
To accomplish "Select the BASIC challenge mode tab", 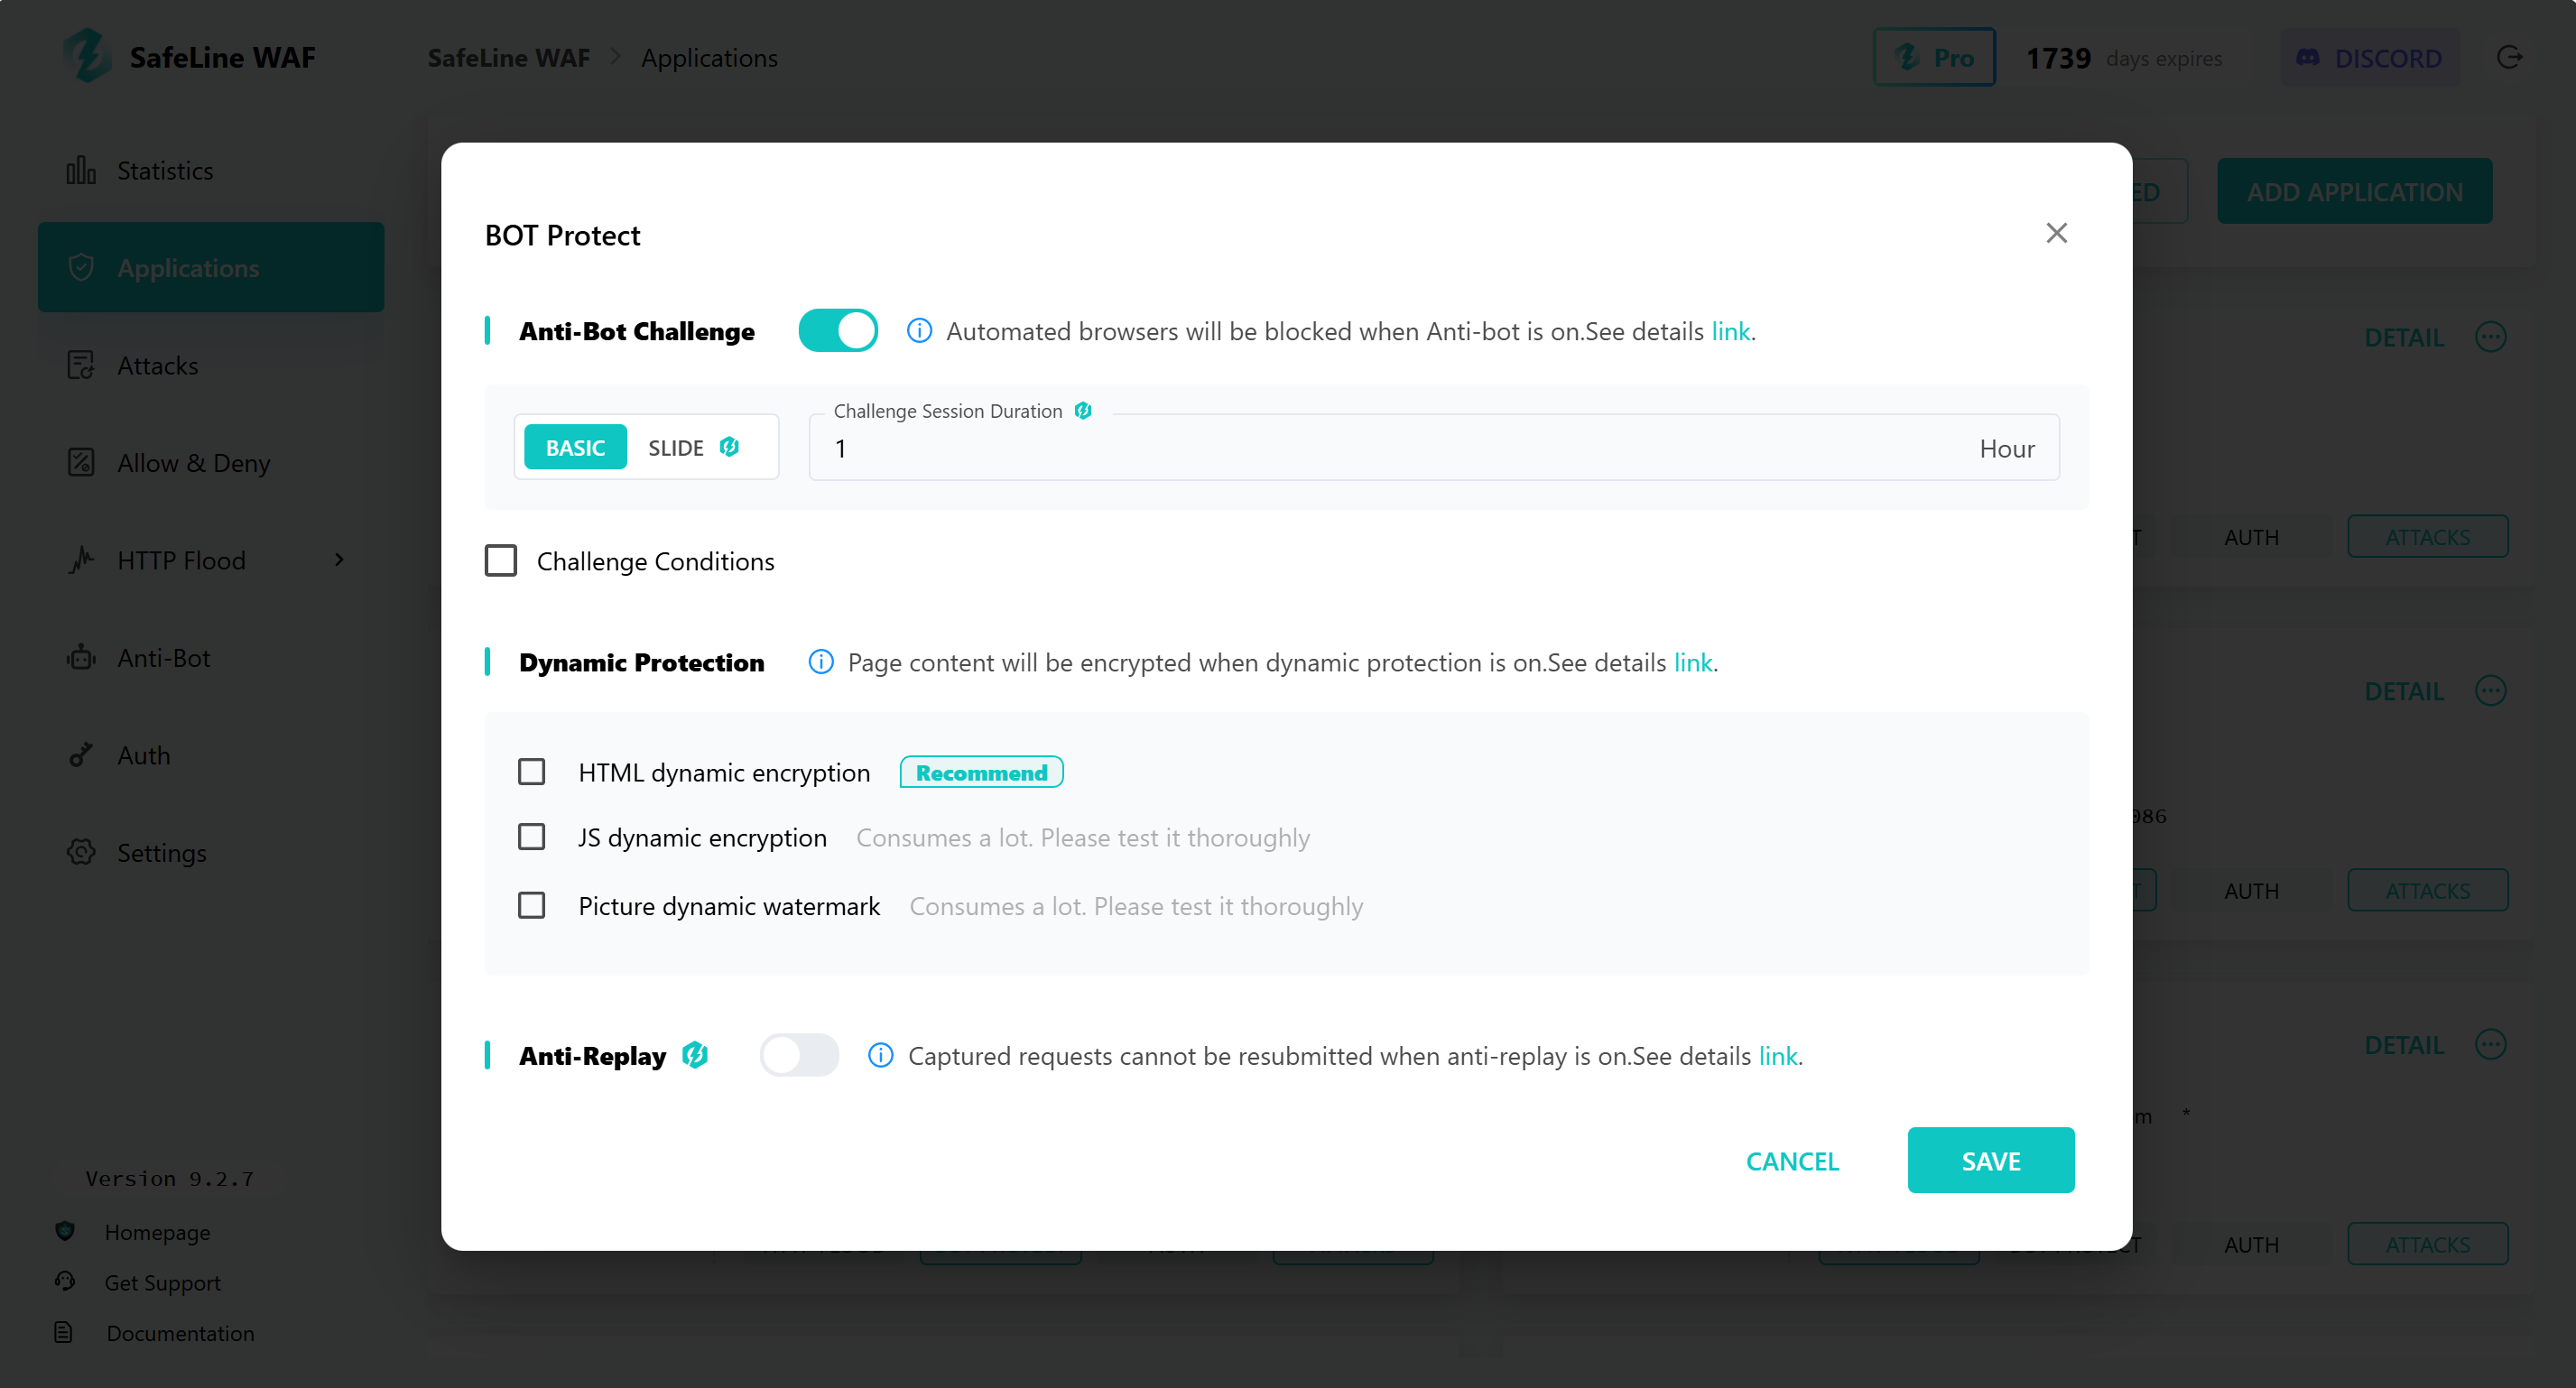I will 575,448.
